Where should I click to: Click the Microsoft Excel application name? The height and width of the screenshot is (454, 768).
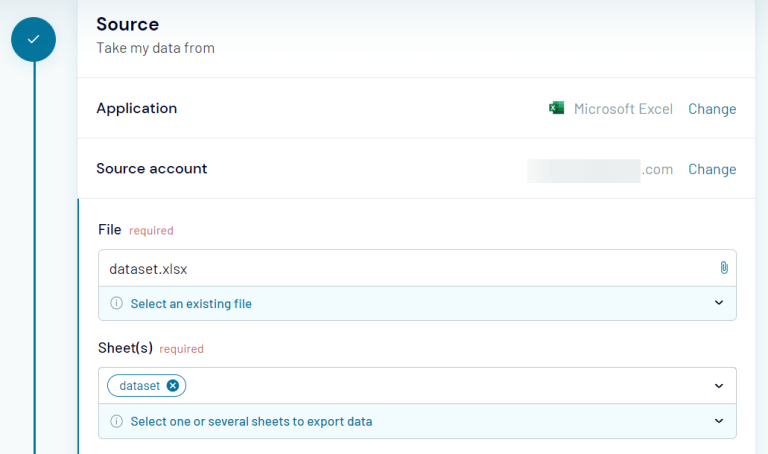(x=623, y=109)
